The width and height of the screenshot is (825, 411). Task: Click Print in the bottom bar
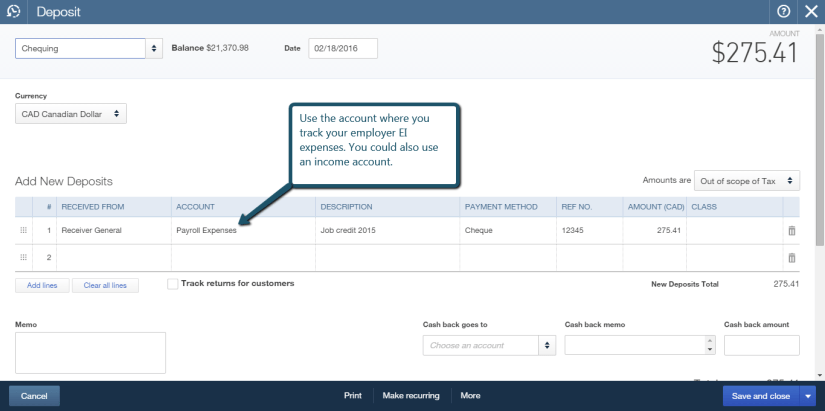click(352, 396)
